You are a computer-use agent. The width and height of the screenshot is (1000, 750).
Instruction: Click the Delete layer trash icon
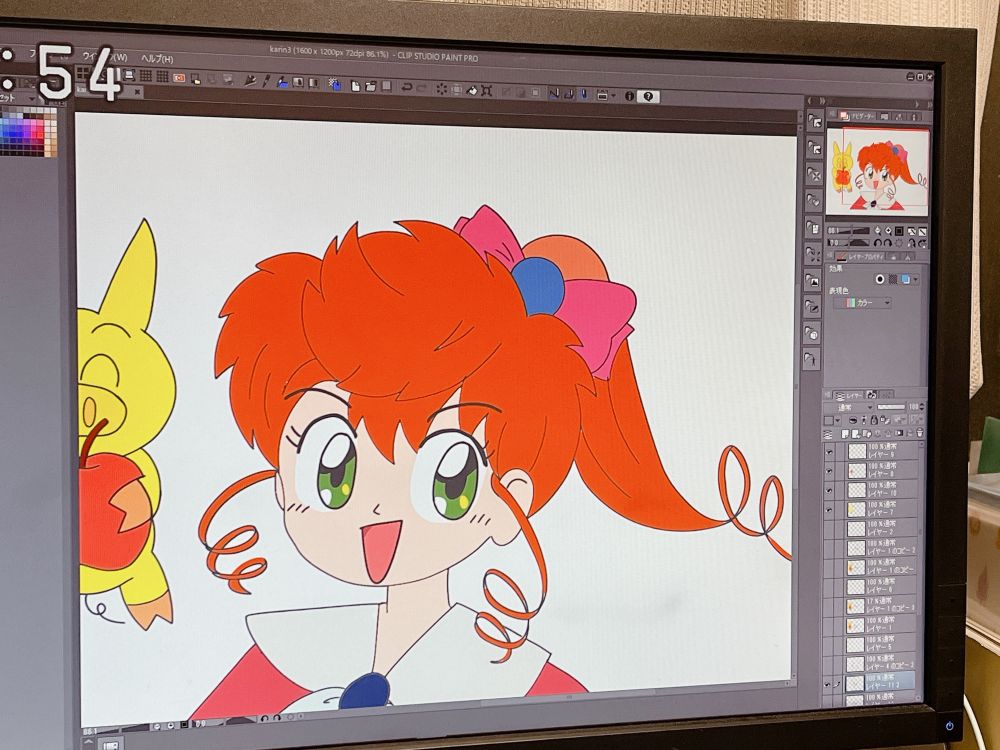click(x=920, y=433)
